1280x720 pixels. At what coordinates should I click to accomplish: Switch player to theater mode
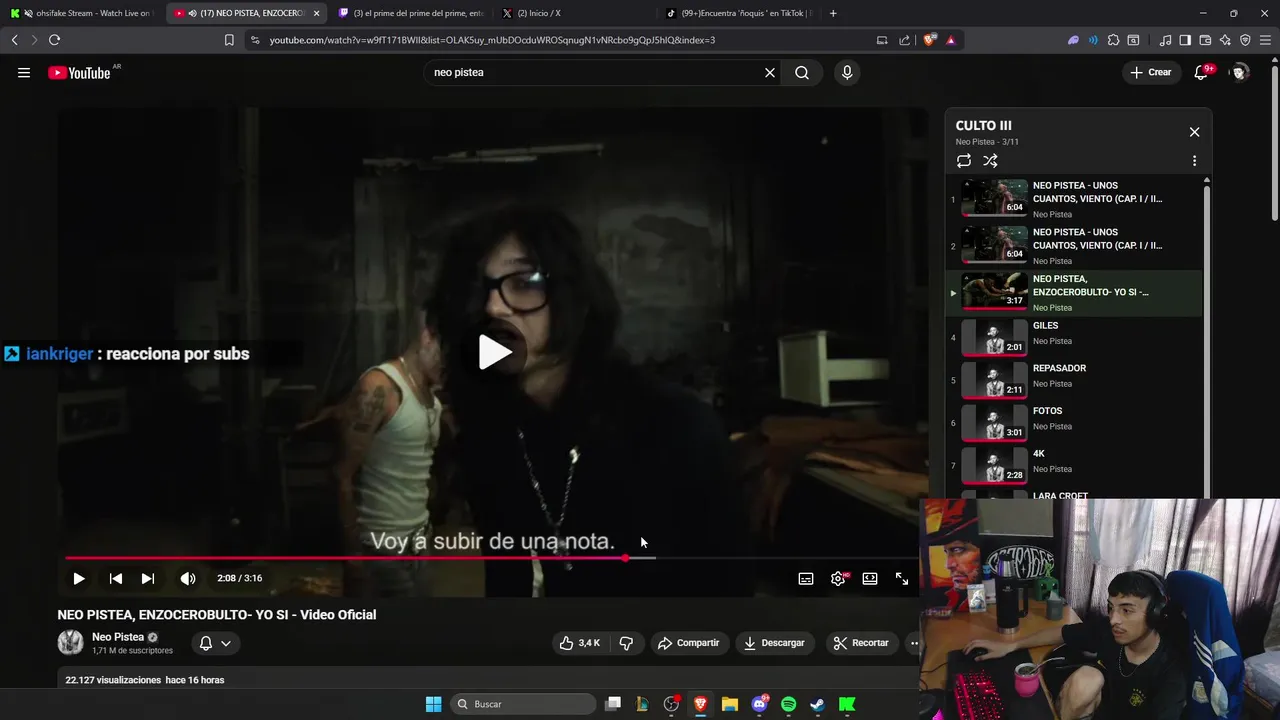pyautogui.click(x=870, y=578)
